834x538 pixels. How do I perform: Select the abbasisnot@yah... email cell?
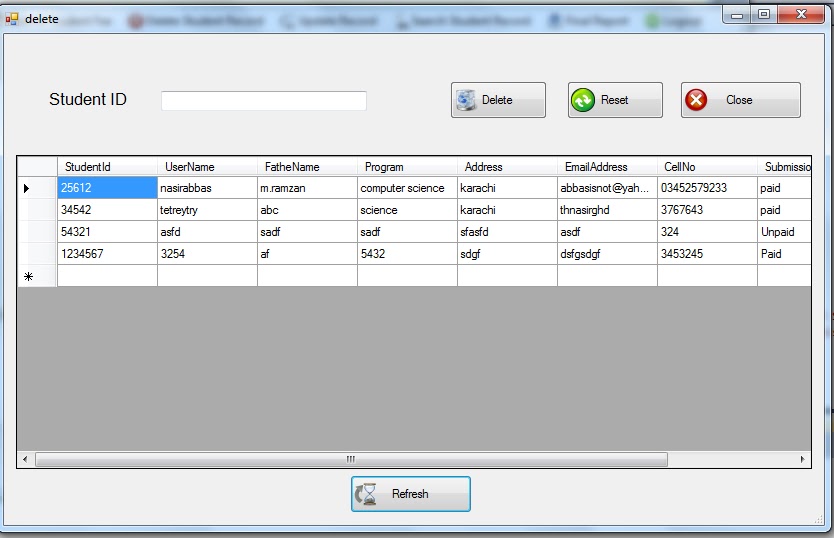607,188
